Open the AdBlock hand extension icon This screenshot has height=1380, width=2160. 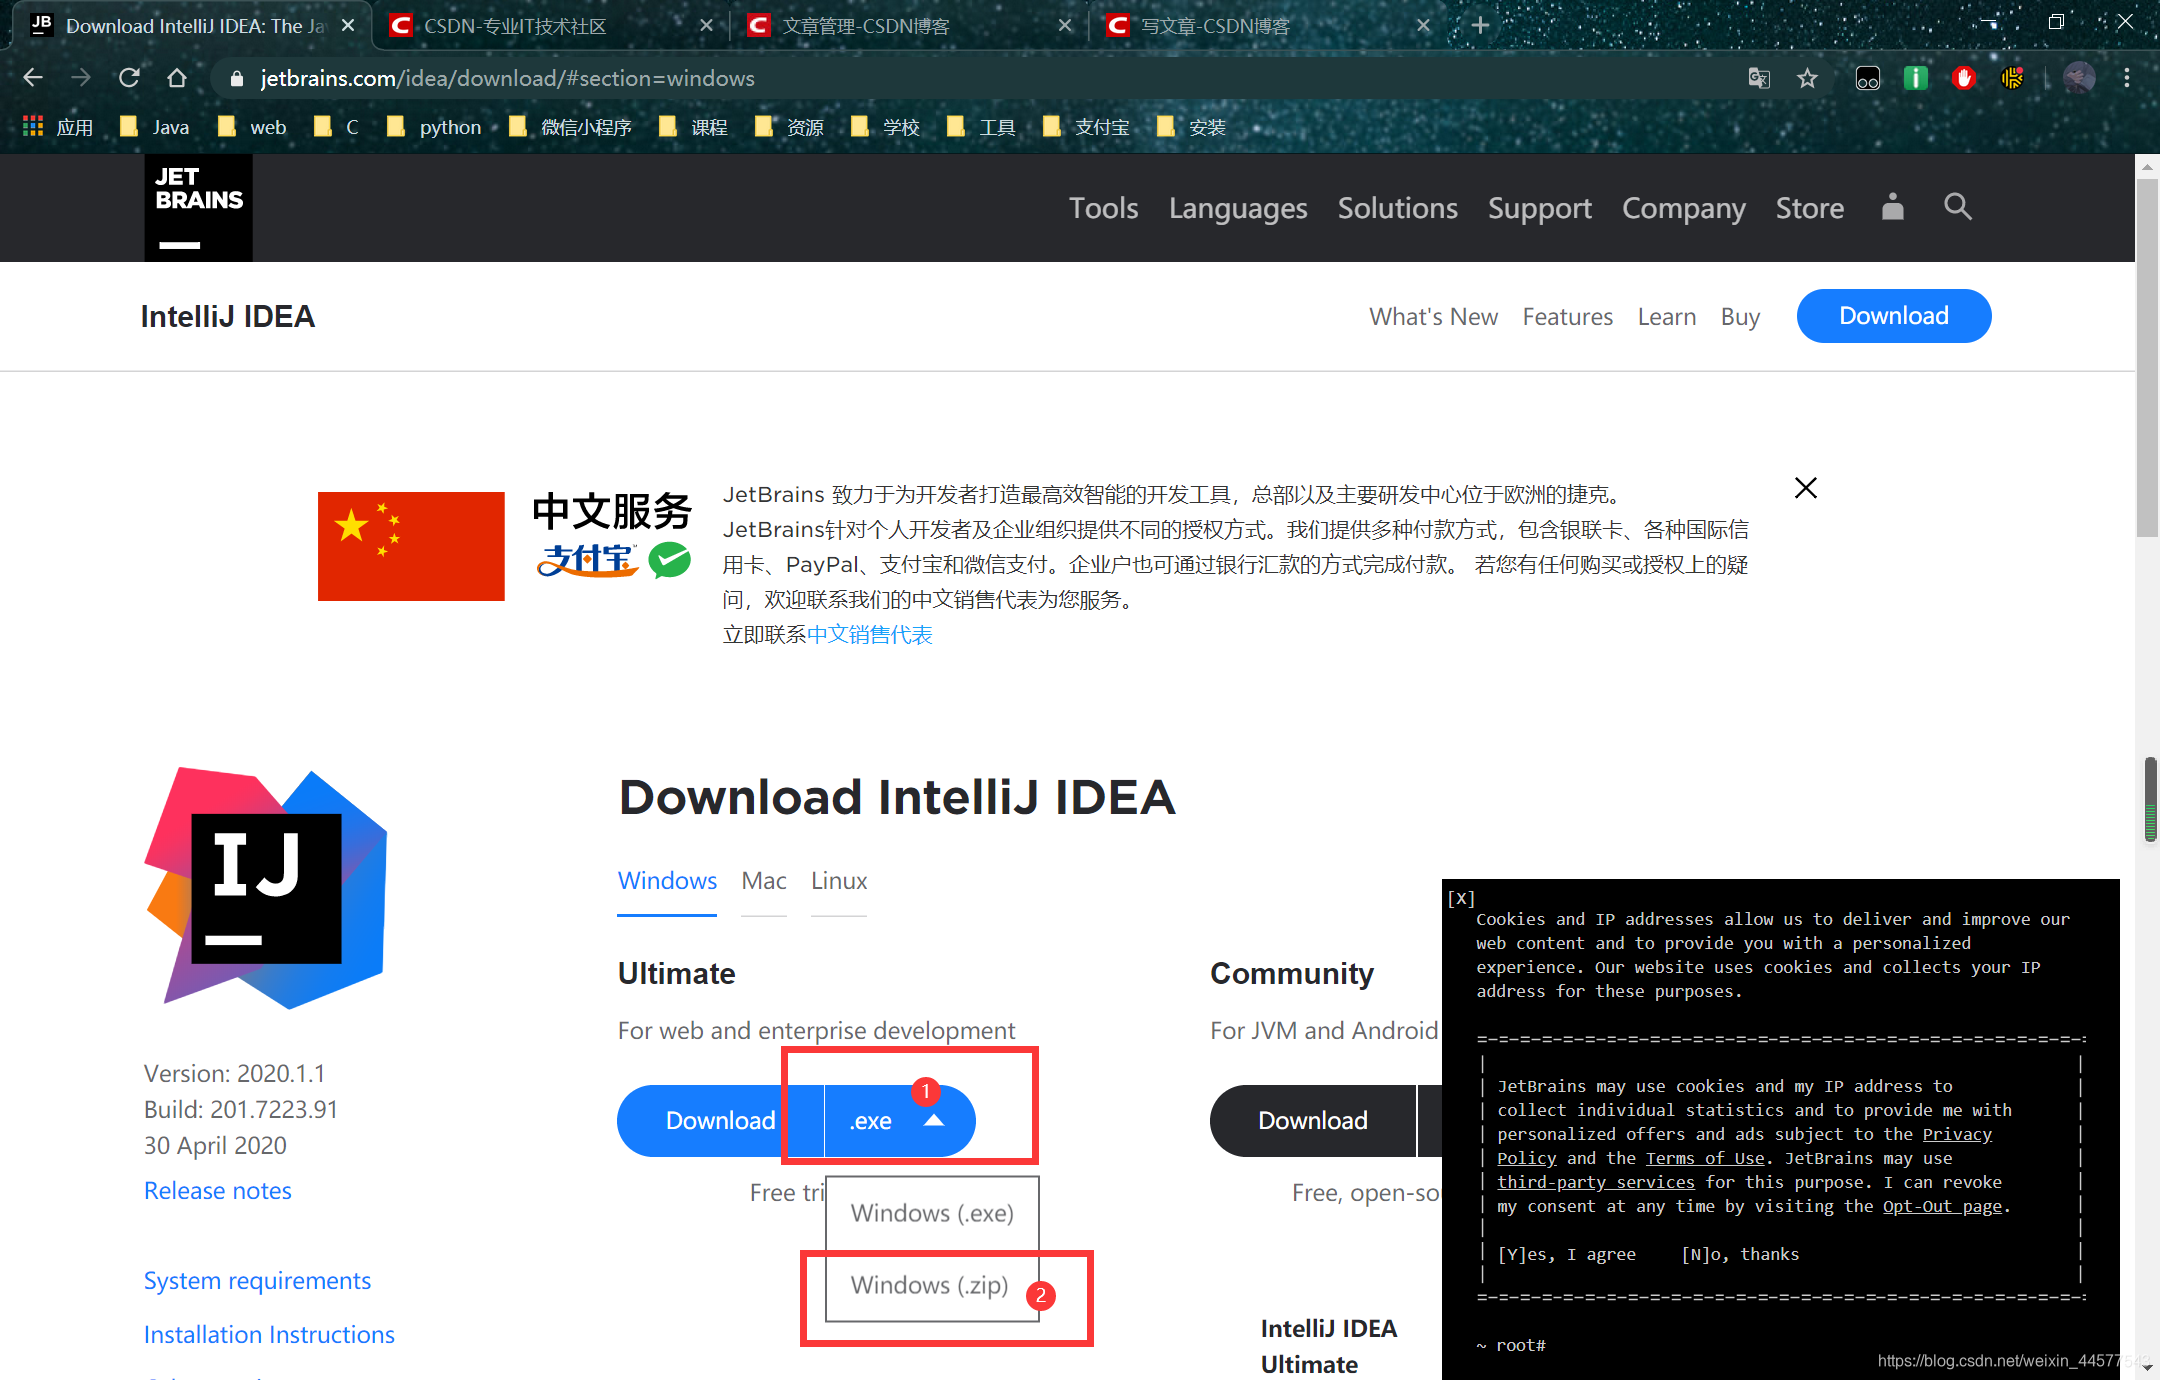1962,78
